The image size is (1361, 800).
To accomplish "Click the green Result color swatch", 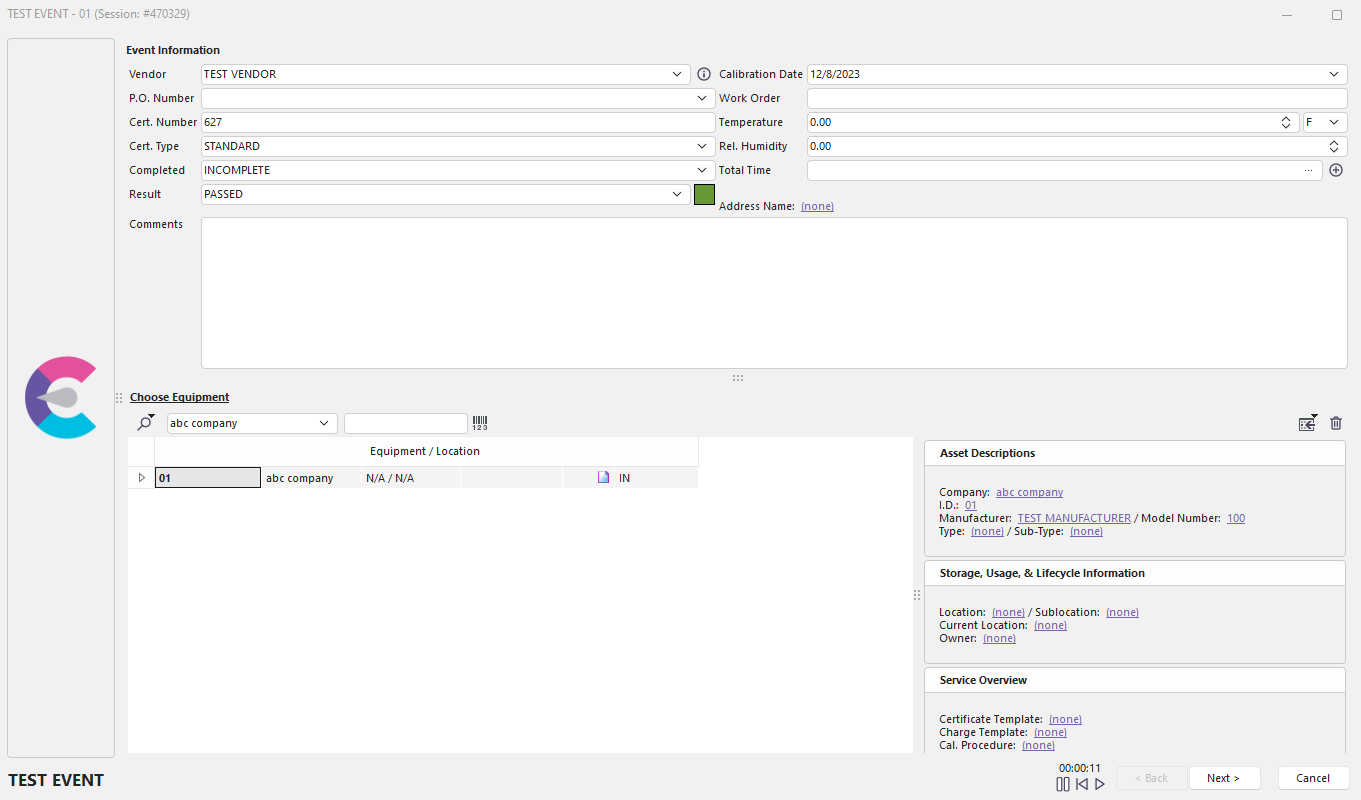I will [x=704, y=194].
